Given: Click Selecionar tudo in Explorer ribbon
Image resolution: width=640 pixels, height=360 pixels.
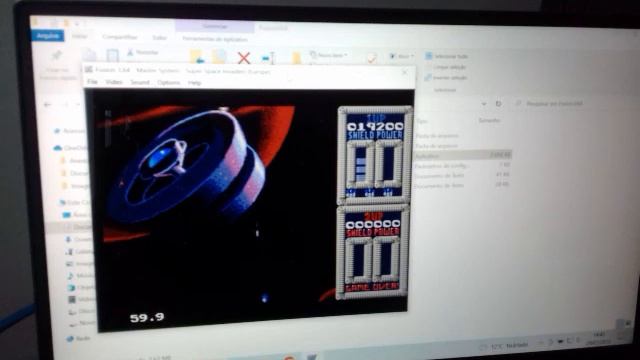Looking at the screenshot, I should [447, 56].
